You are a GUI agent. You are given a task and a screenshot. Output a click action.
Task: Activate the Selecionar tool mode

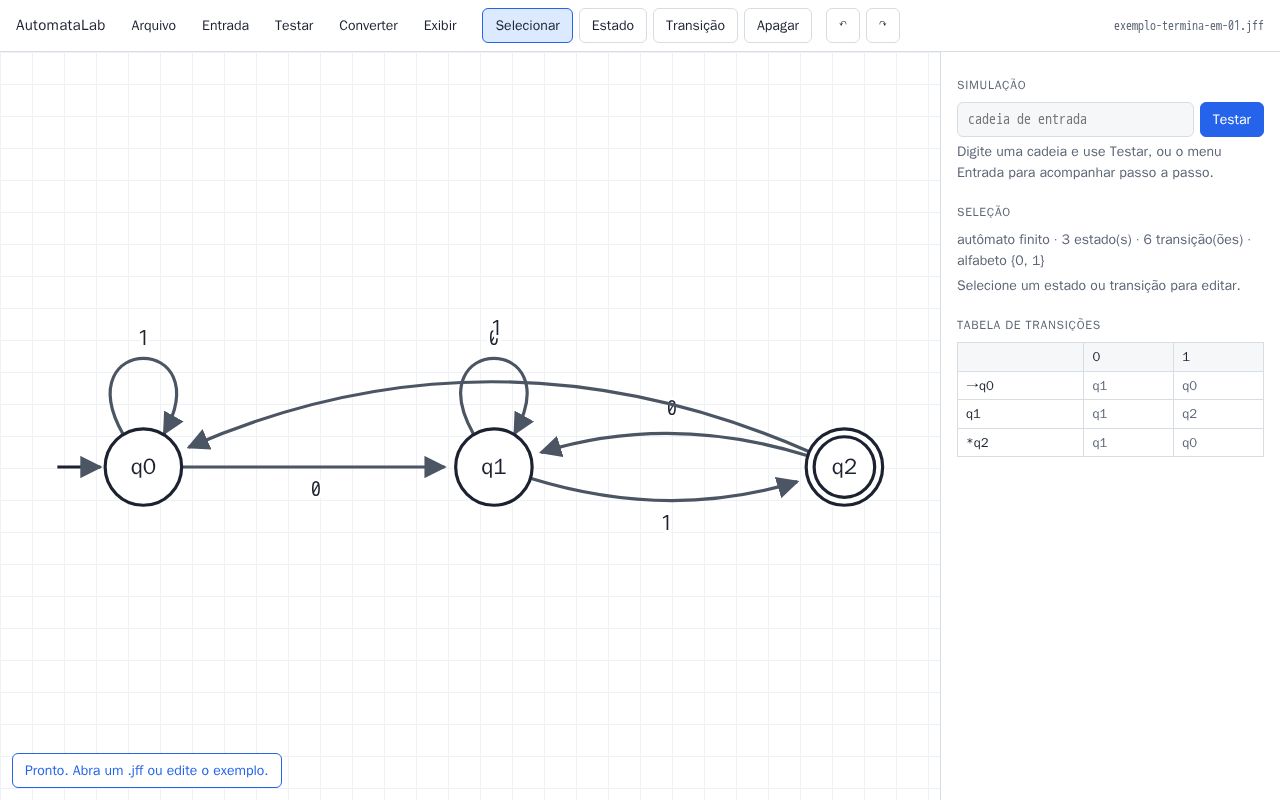click(x=527, y=26)
